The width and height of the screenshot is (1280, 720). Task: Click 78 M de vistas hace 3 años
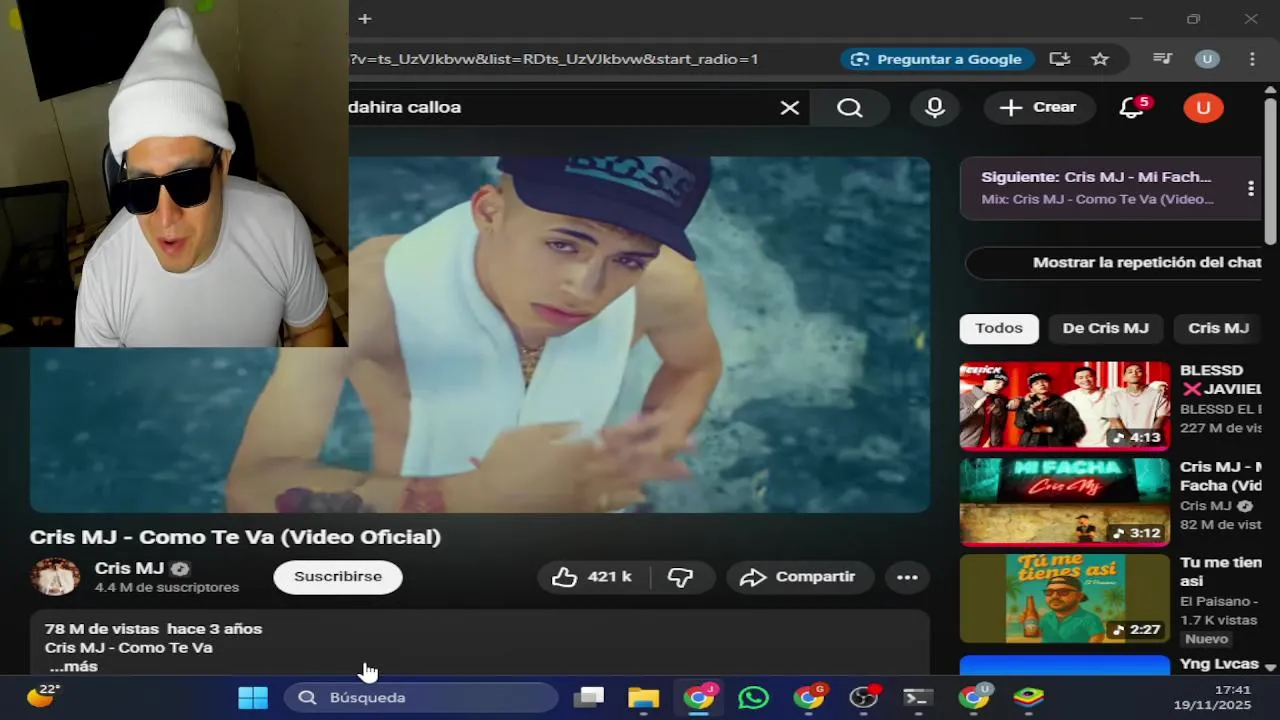click(153, 629)
